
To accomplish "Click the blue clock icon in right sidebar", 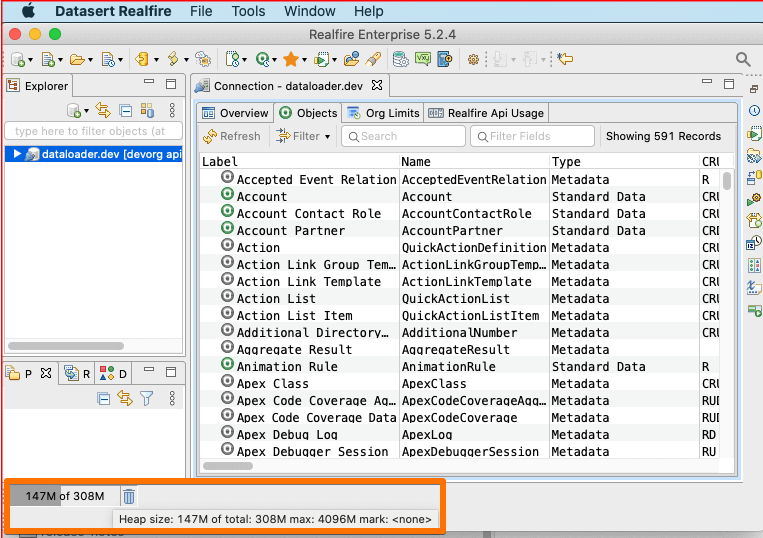I will pos(754,110).
